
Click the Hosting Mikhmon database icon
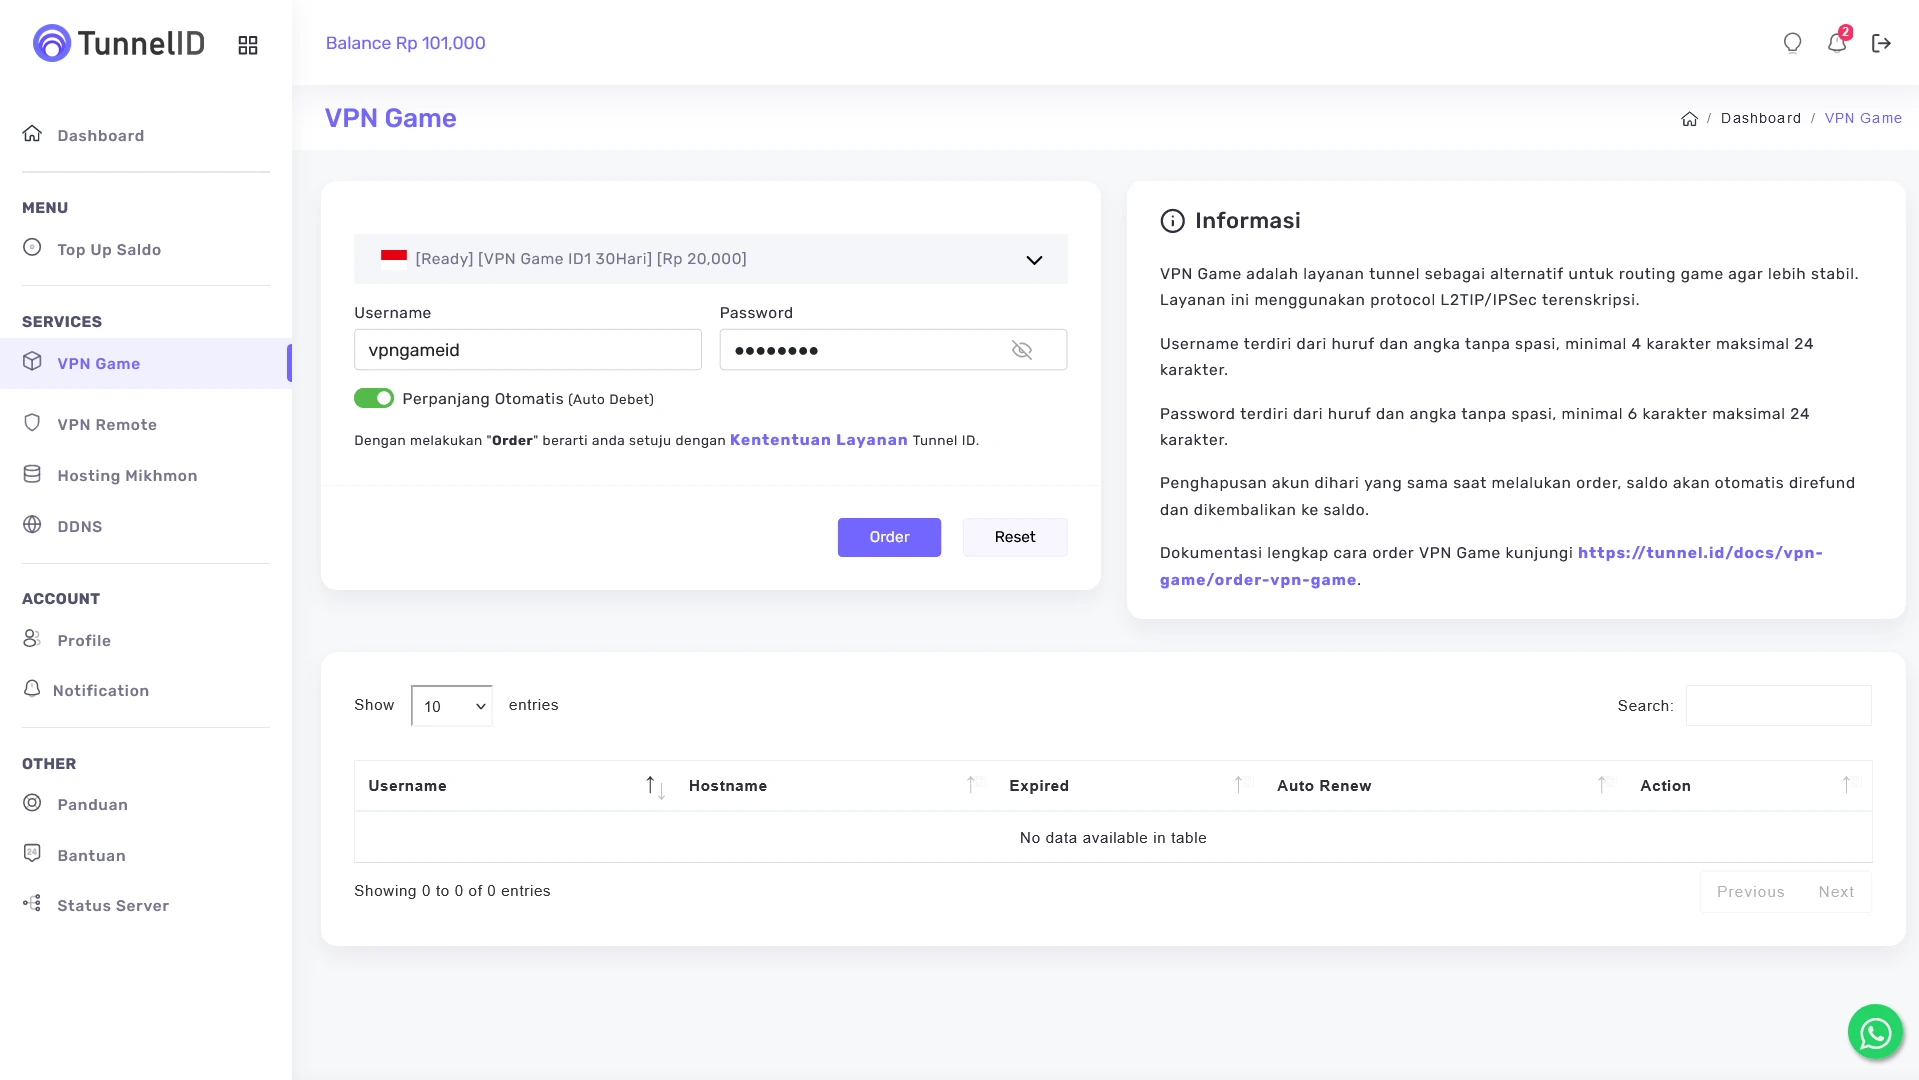pyautogui.click(x=32, y=474)
